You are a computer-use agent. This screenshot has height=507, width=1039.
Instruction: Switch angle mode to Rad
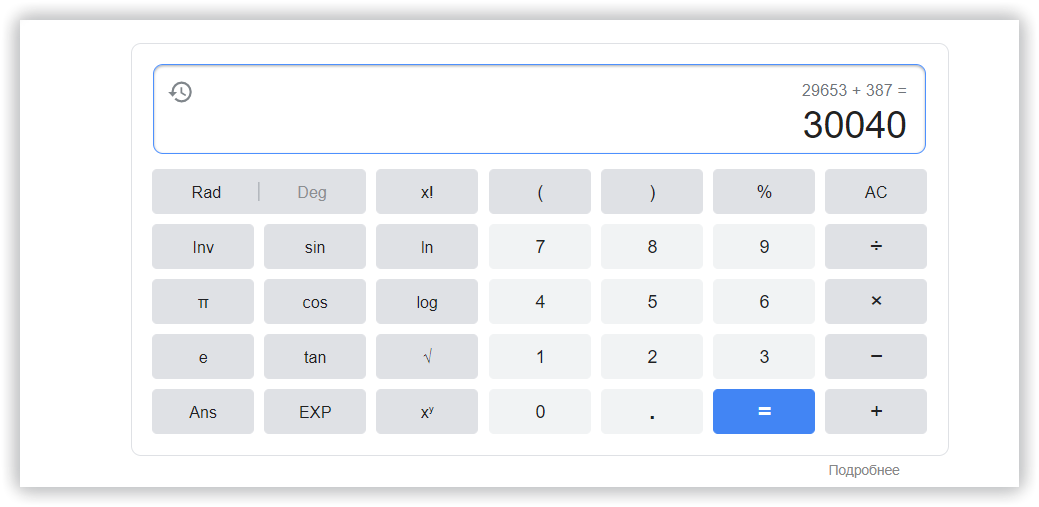point(206,192)
